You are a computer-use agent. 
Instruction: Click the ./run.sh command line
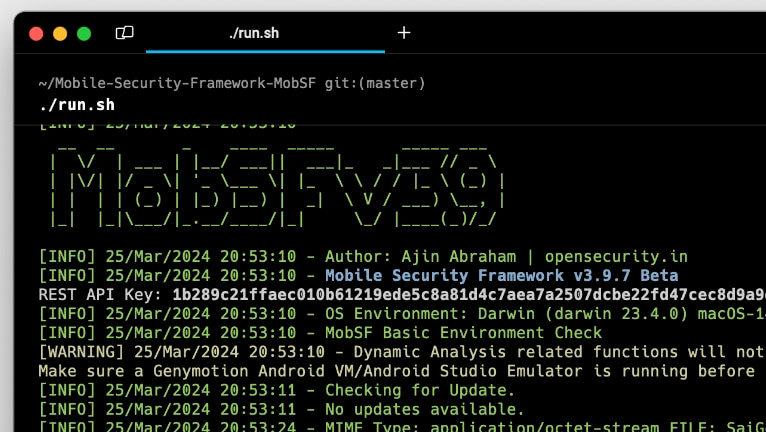77,105
